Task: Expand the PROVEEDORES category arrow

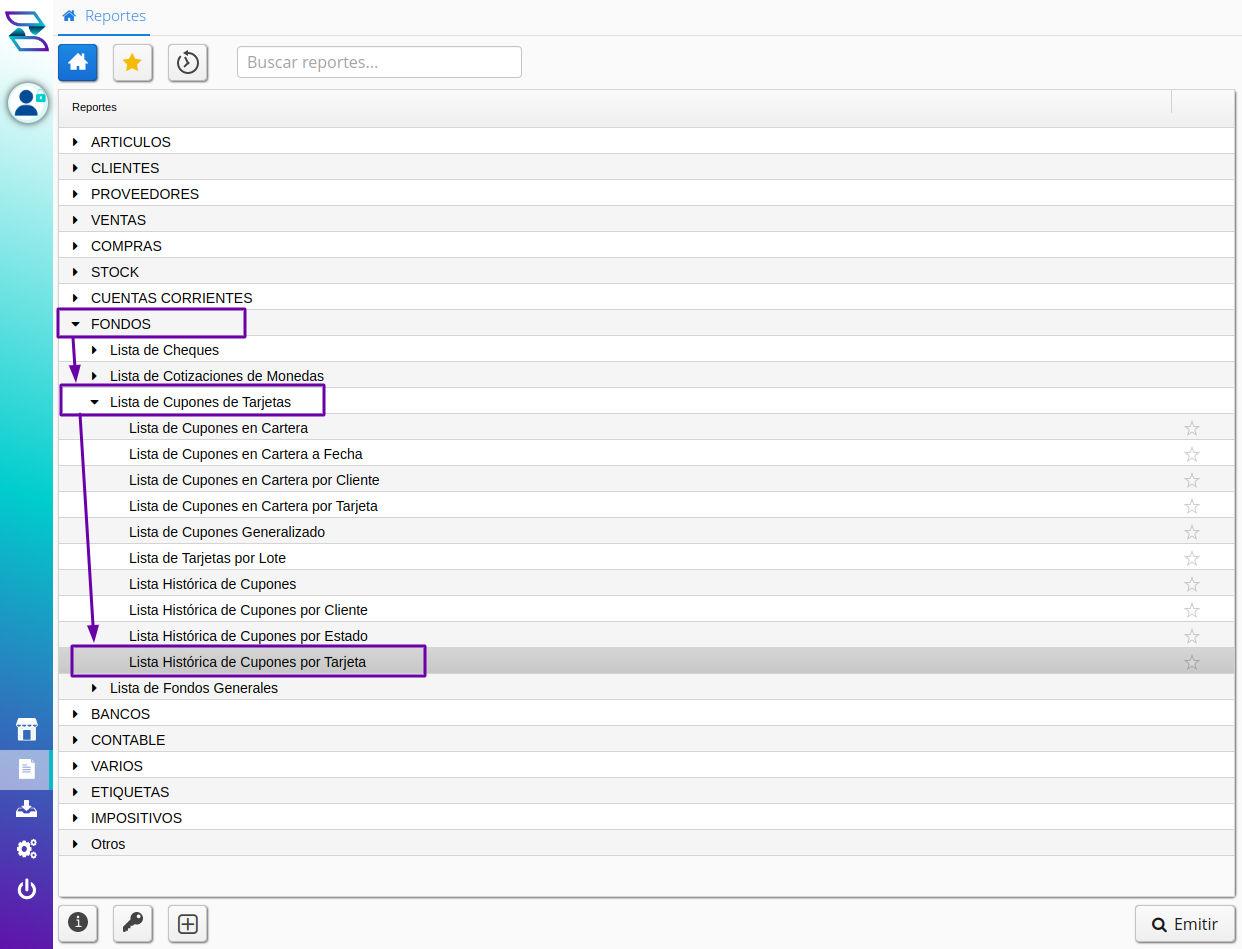Action: pos(75,194)
